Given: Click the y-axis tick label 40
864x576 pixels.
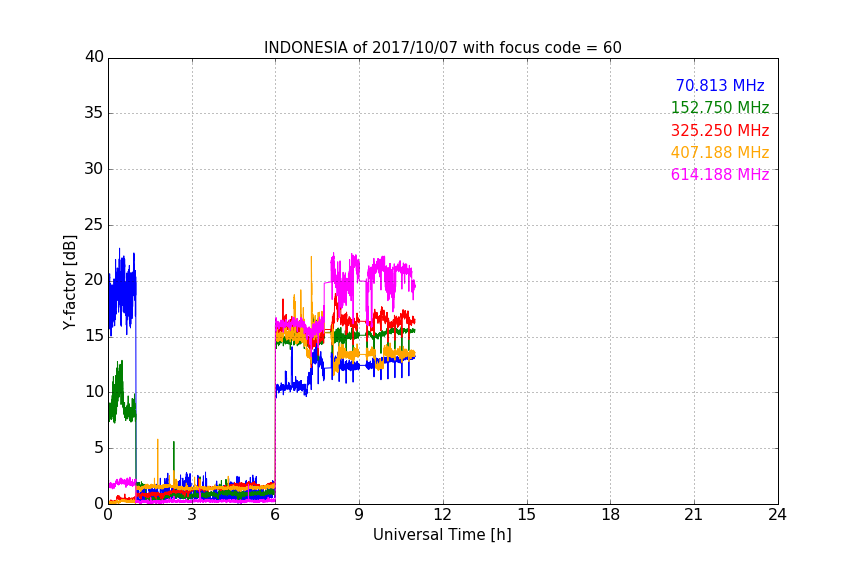Looking at the screenshot, I should pyautogui.click(x=94, y=57).
